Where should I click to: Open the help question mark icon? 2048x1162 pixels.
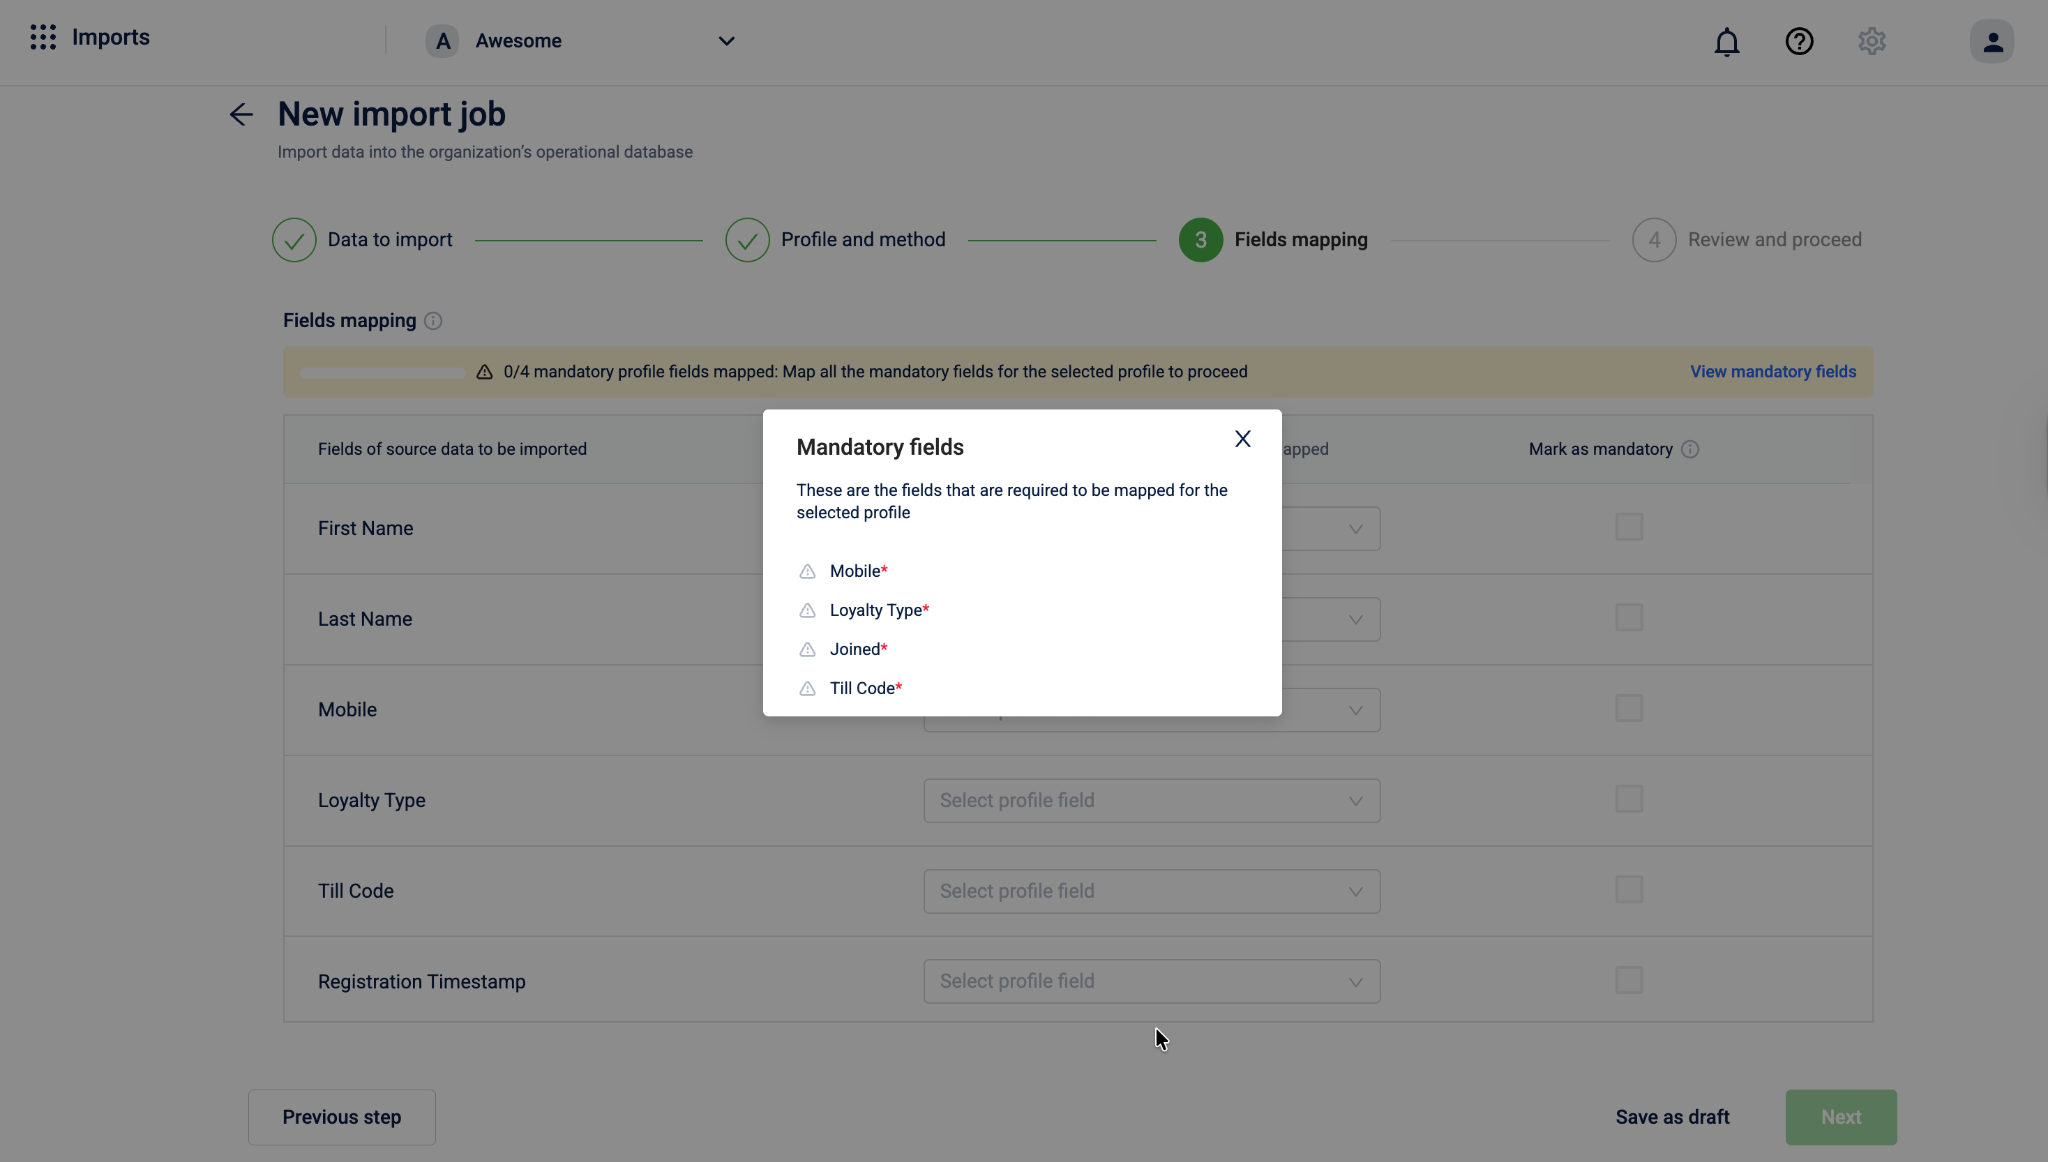[x=1799, y=42]
